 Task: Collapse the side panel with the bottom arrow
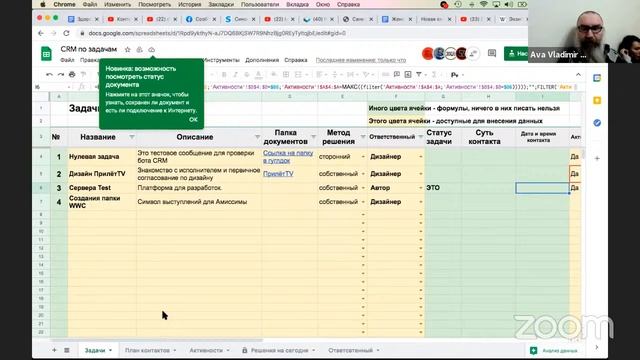[x=597, y=347]
